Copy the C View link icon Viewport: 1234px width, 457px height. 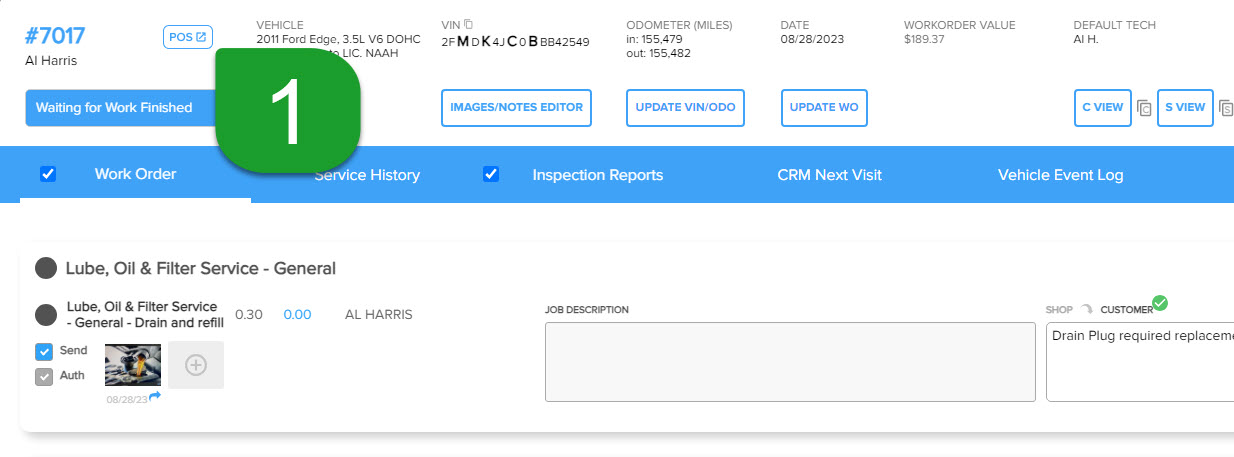click(1145, 108)
